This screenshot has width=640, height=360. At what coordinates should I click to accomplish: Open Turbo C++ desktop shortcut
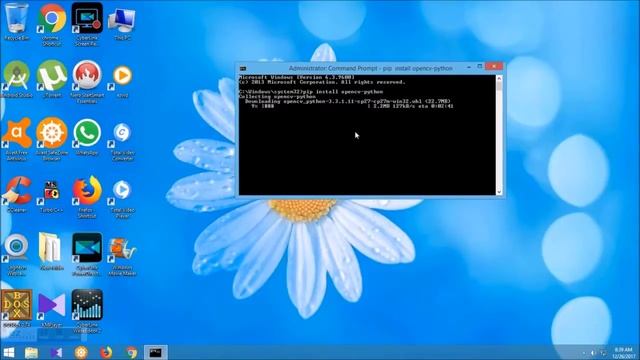coord(52,196)
